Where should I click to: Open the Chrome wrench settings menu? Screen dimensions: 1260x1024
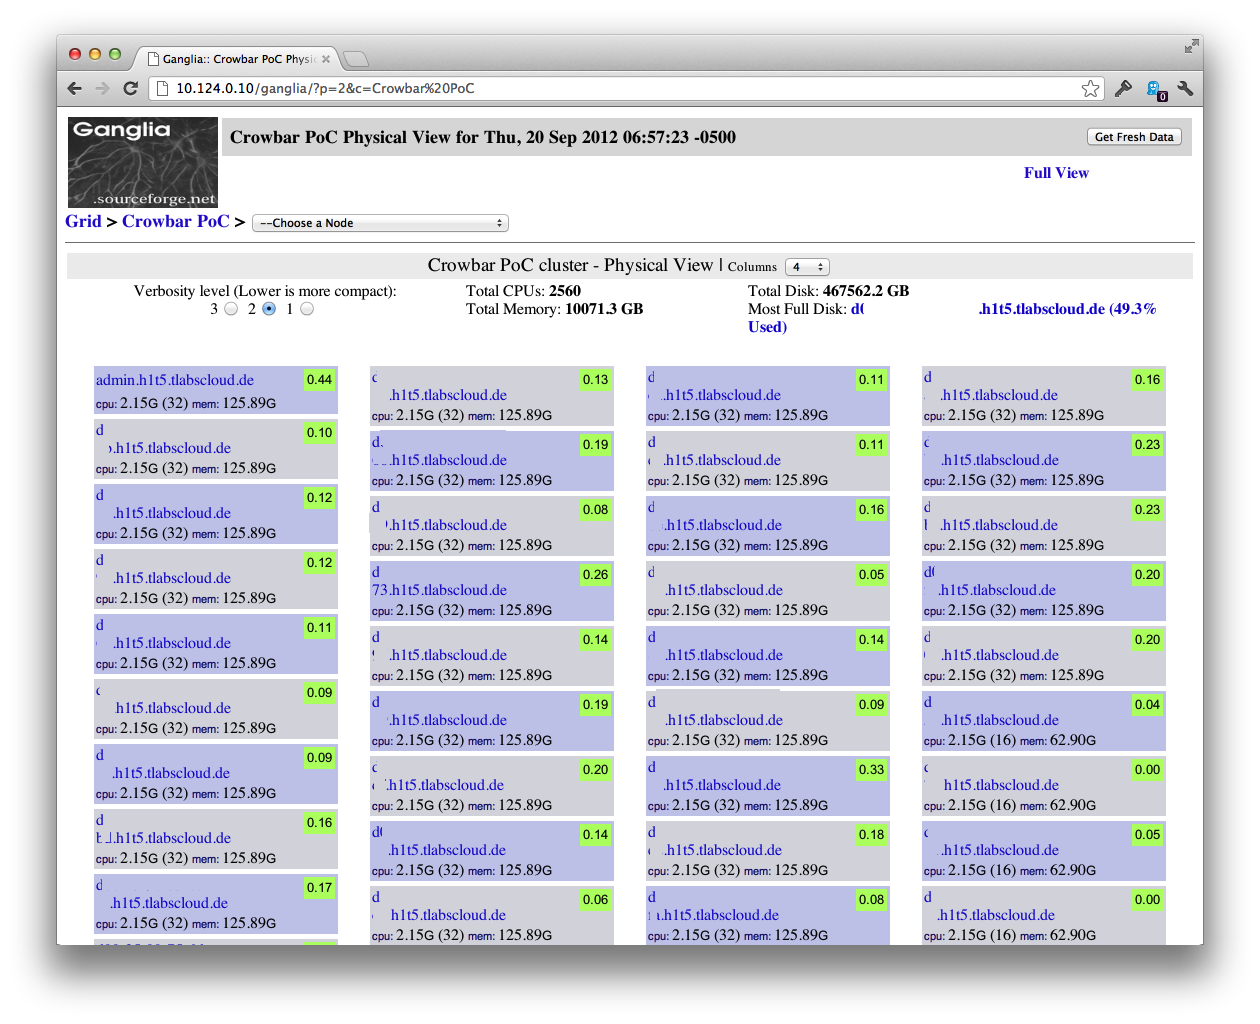coord(1186,89)
